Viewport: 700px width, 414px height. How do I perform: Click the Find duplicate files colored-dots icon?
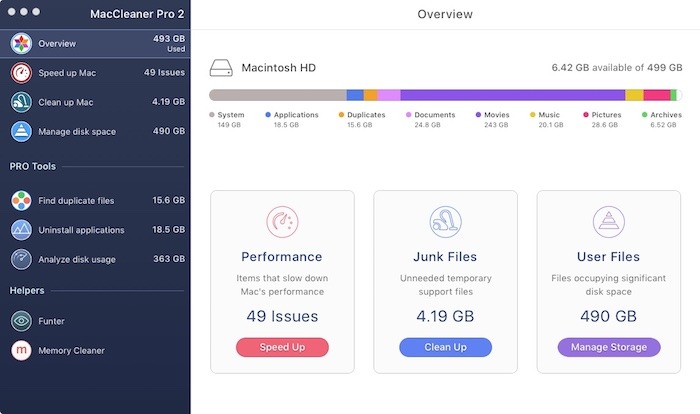[x=21, y=201]
